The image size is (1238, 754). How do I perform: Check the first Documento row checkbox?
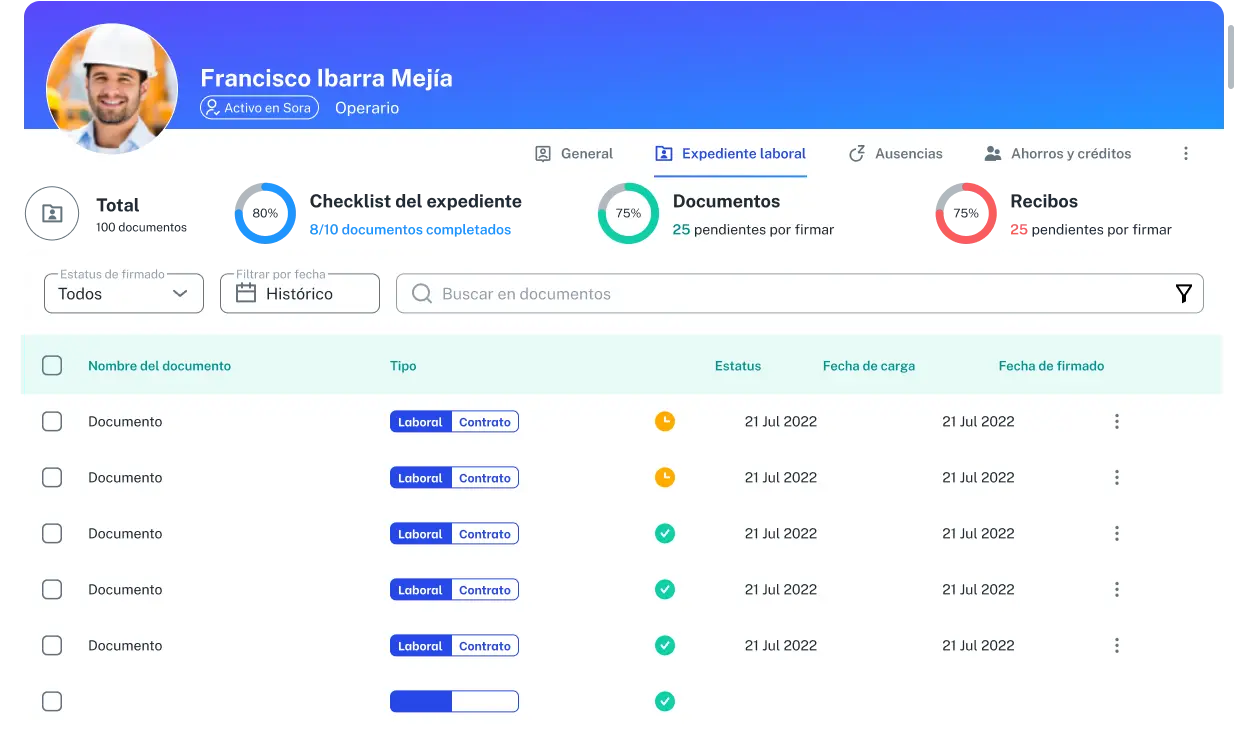tap(52, 421)
